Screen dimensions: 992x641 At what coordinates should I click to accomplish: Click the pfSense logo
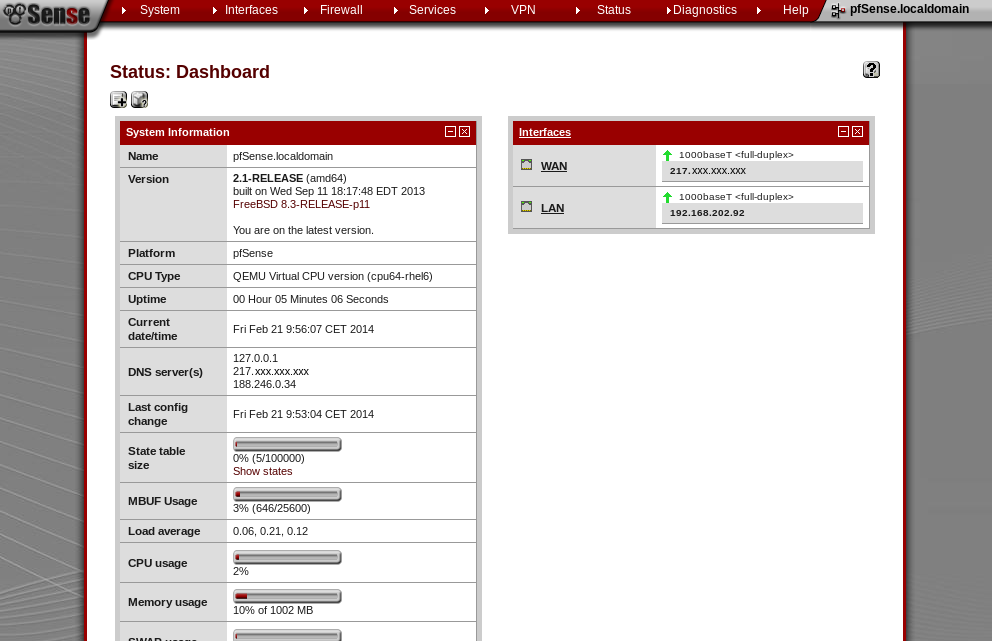pyautogui.click(x=47, y=14)
